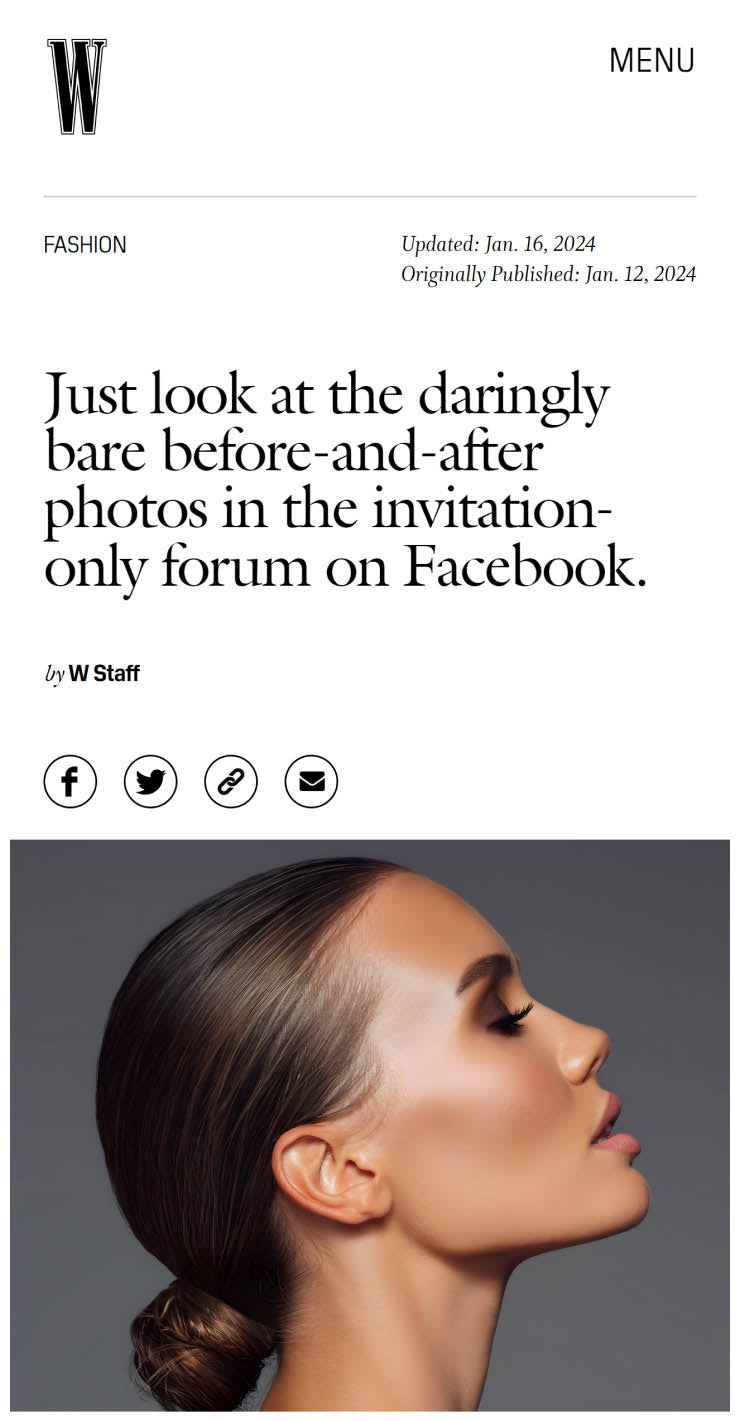Image resolution: width=740 pixels, height=1421 pixels.
Task: Open the W Staff author page
Action: [x=104, y=674]
